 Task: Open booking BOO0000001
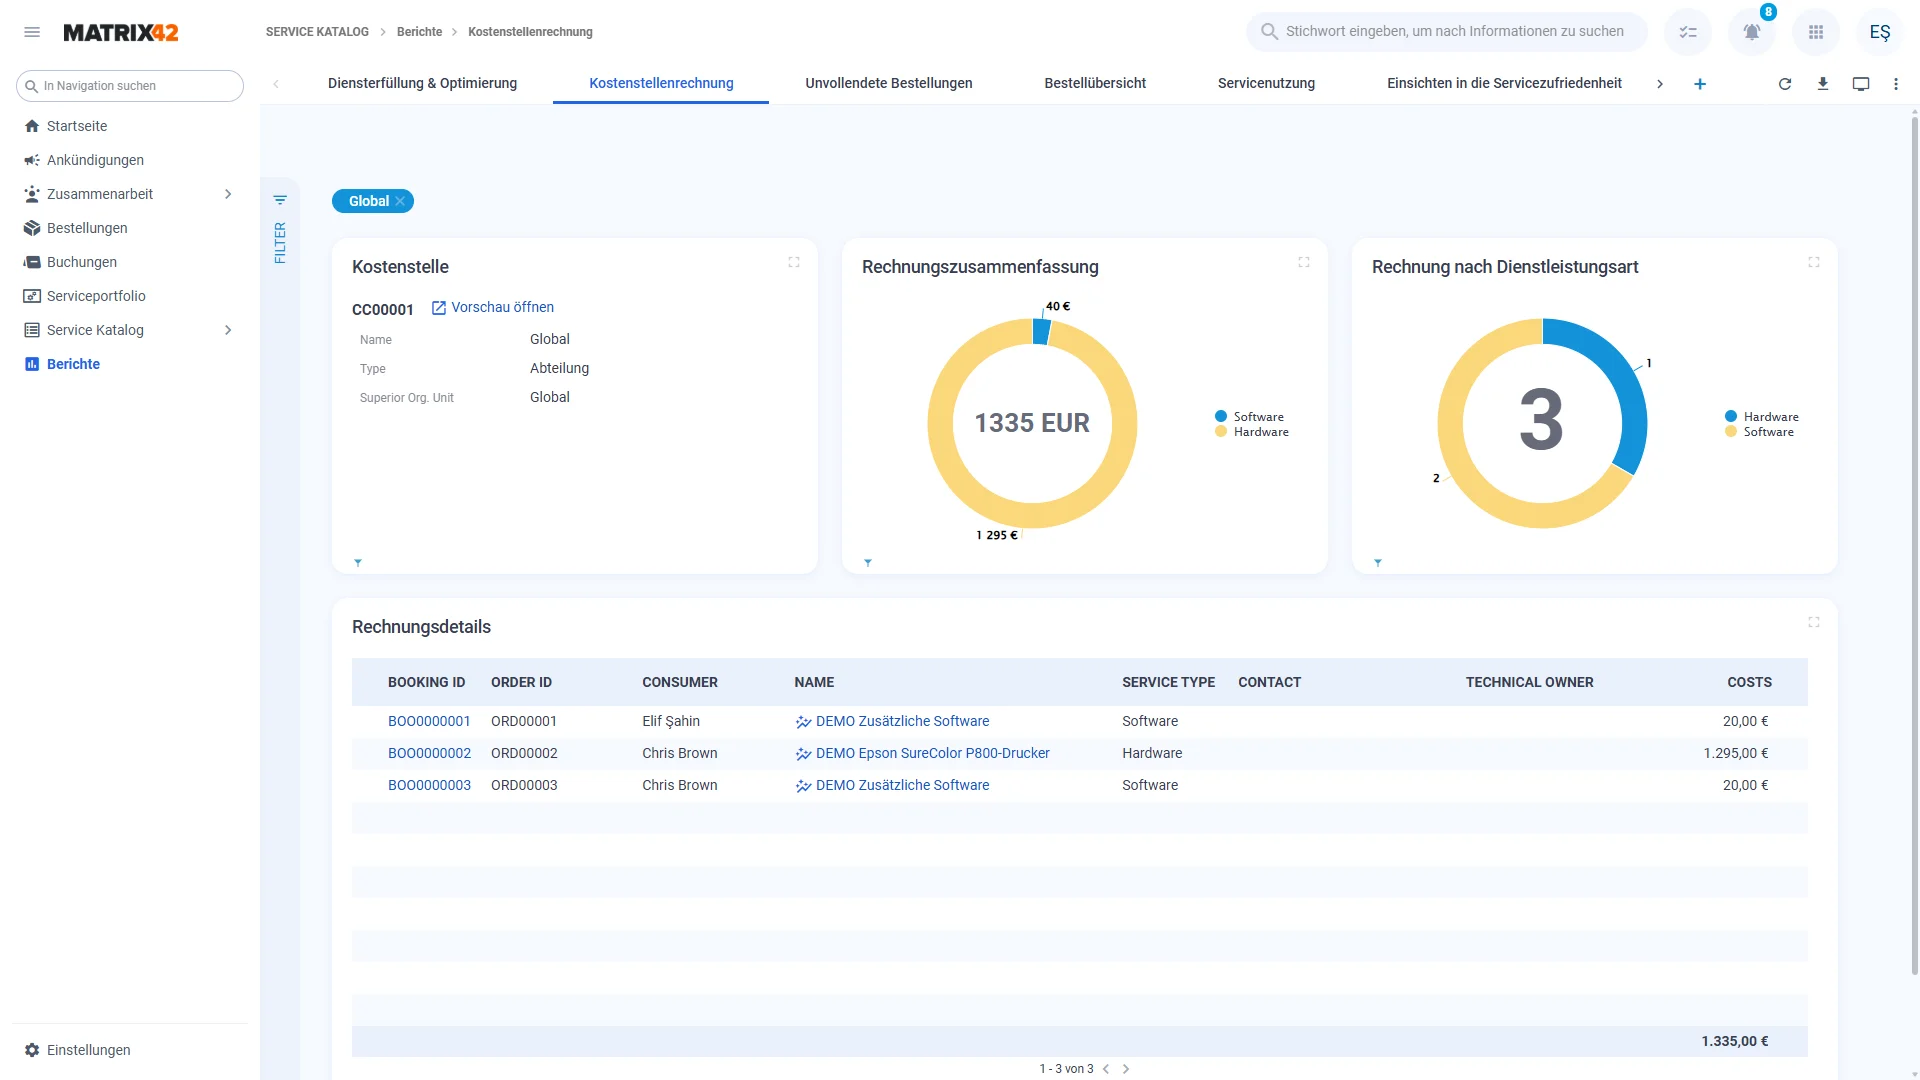(x=429, y=721)
